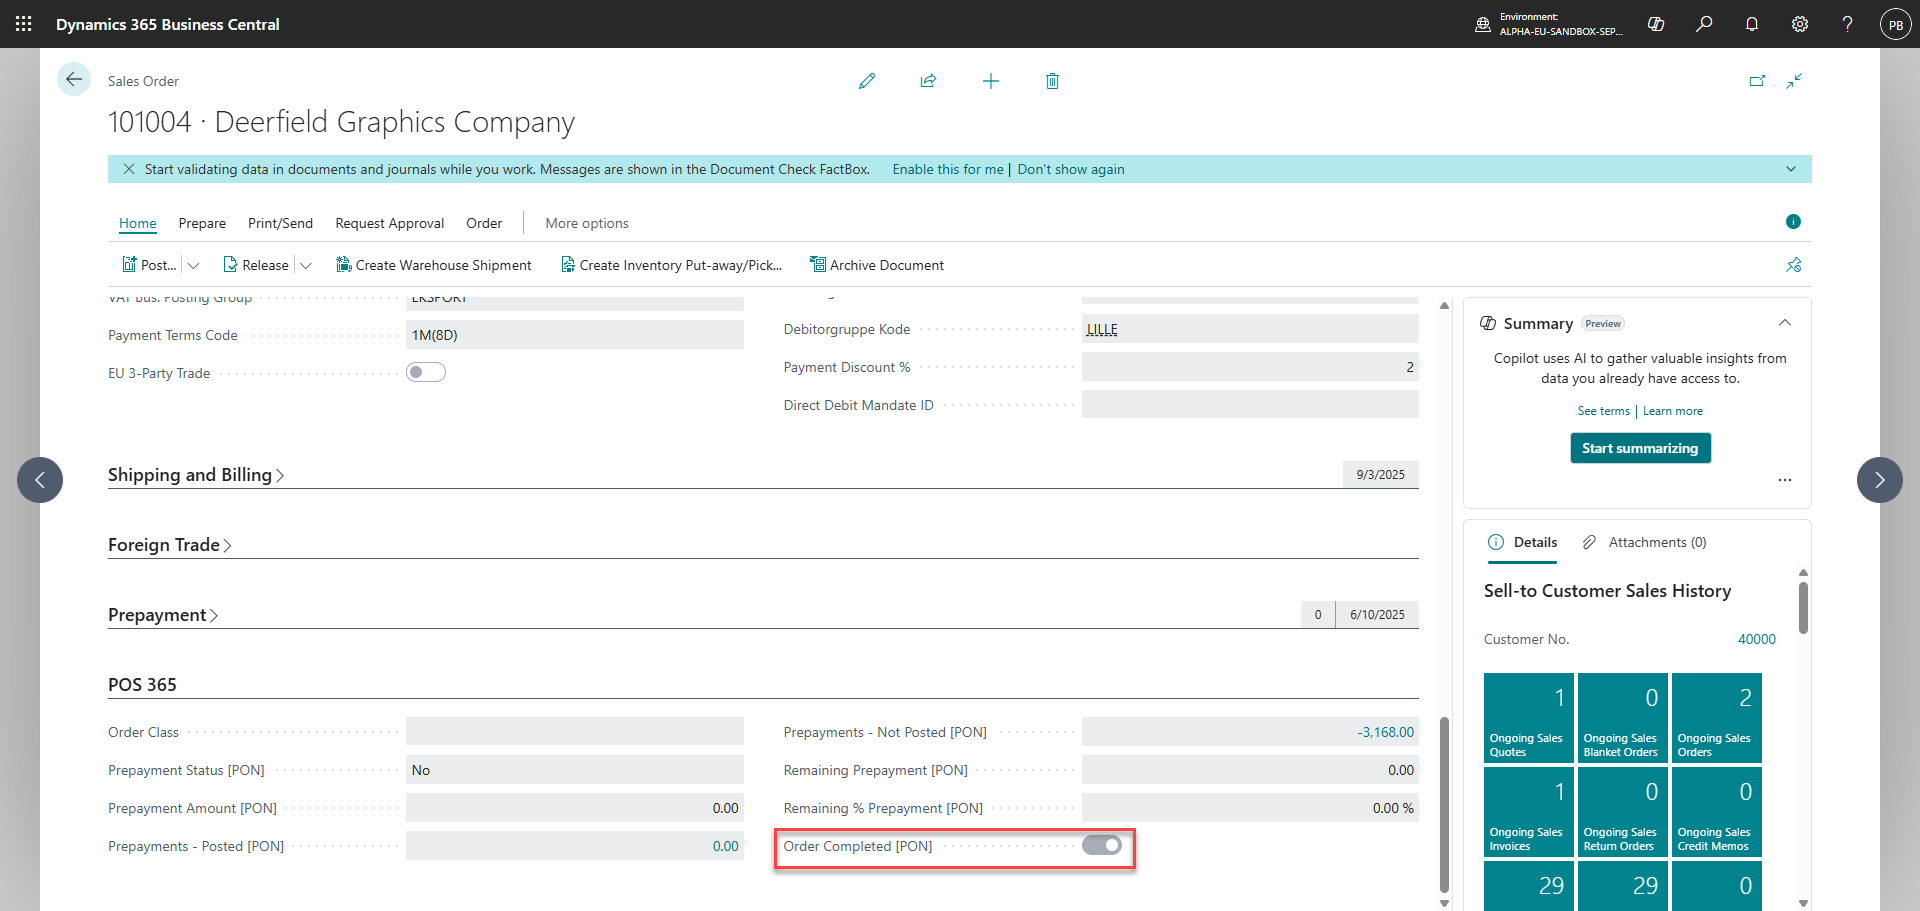Open the Post dropdown arrow

194,265
